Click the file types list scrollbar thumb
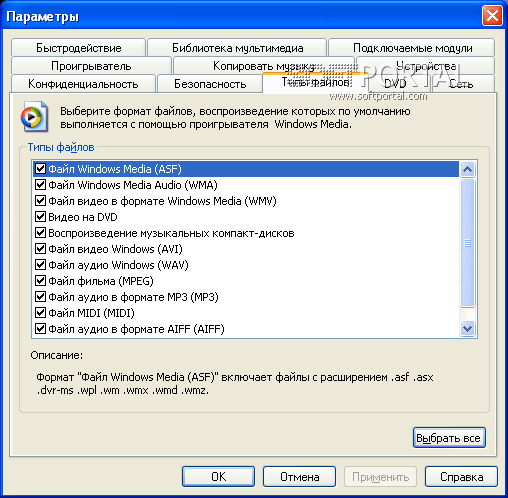The width and height of the screenshot is (508, 498). click(x=467, y=243)
